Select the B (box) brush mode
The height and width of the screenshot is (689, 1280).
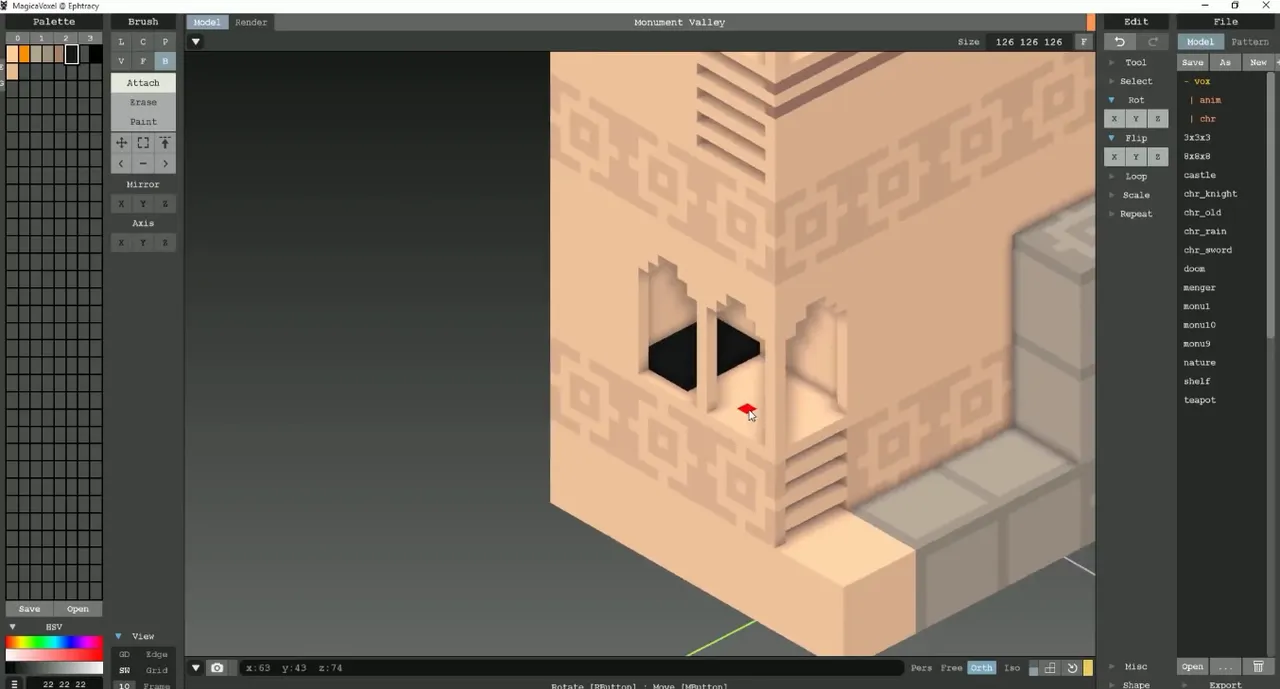pyautogui.click(x=165, y=62)
